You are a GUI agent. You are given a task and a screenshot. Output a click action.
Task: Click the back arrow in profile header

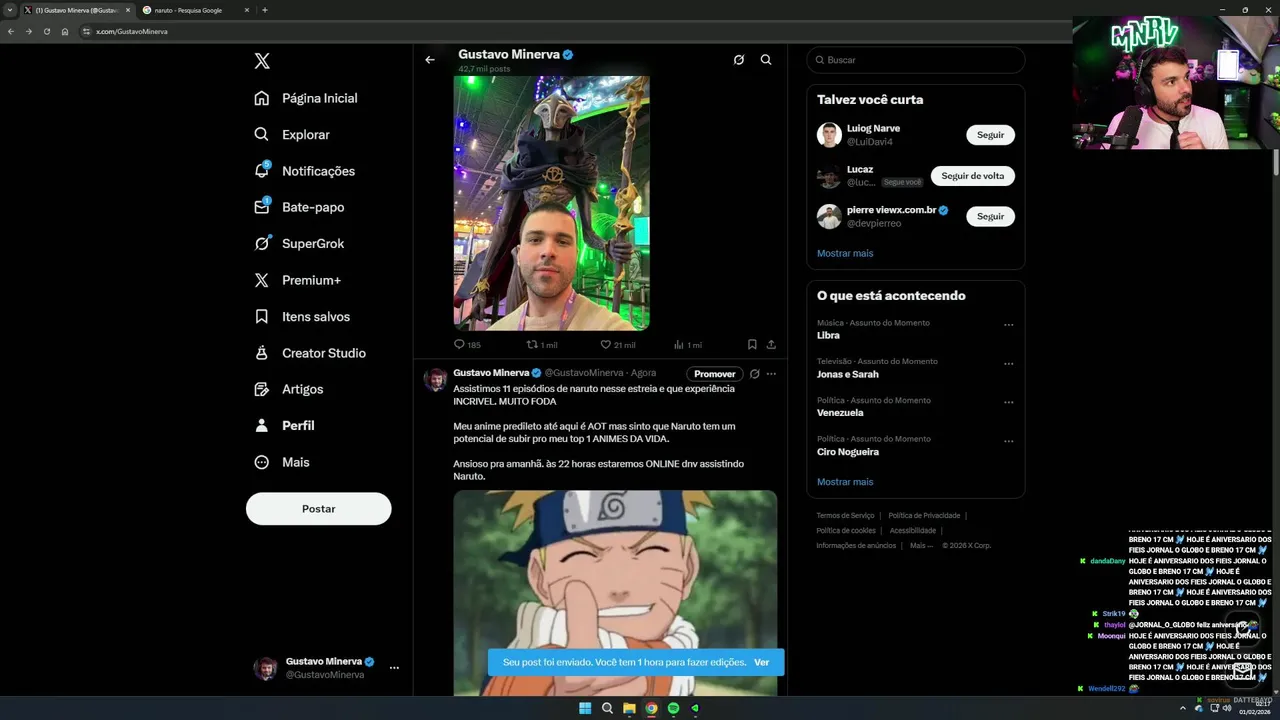coord(430,60)
